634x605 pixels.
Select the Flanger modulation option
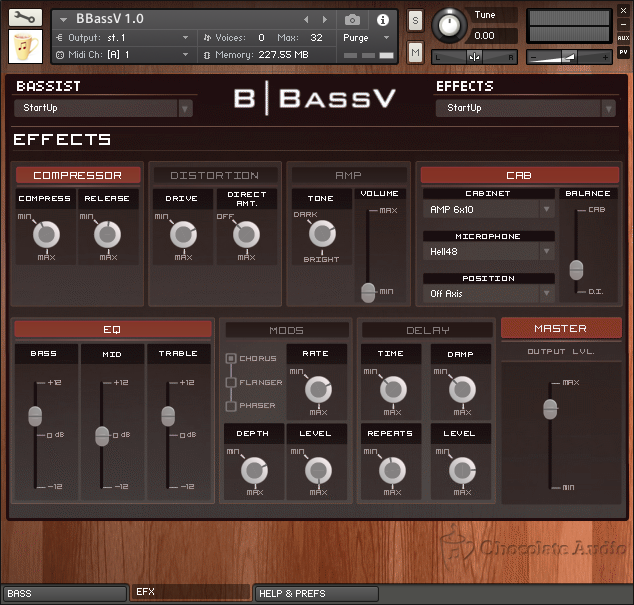[x=231, y=382]
